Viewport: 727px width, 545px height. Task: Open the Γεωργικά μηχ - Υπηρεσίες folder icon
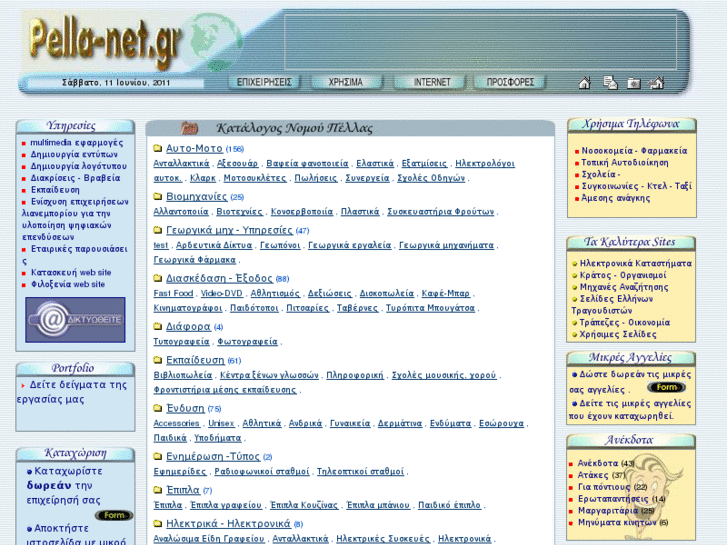click(158, 230)
